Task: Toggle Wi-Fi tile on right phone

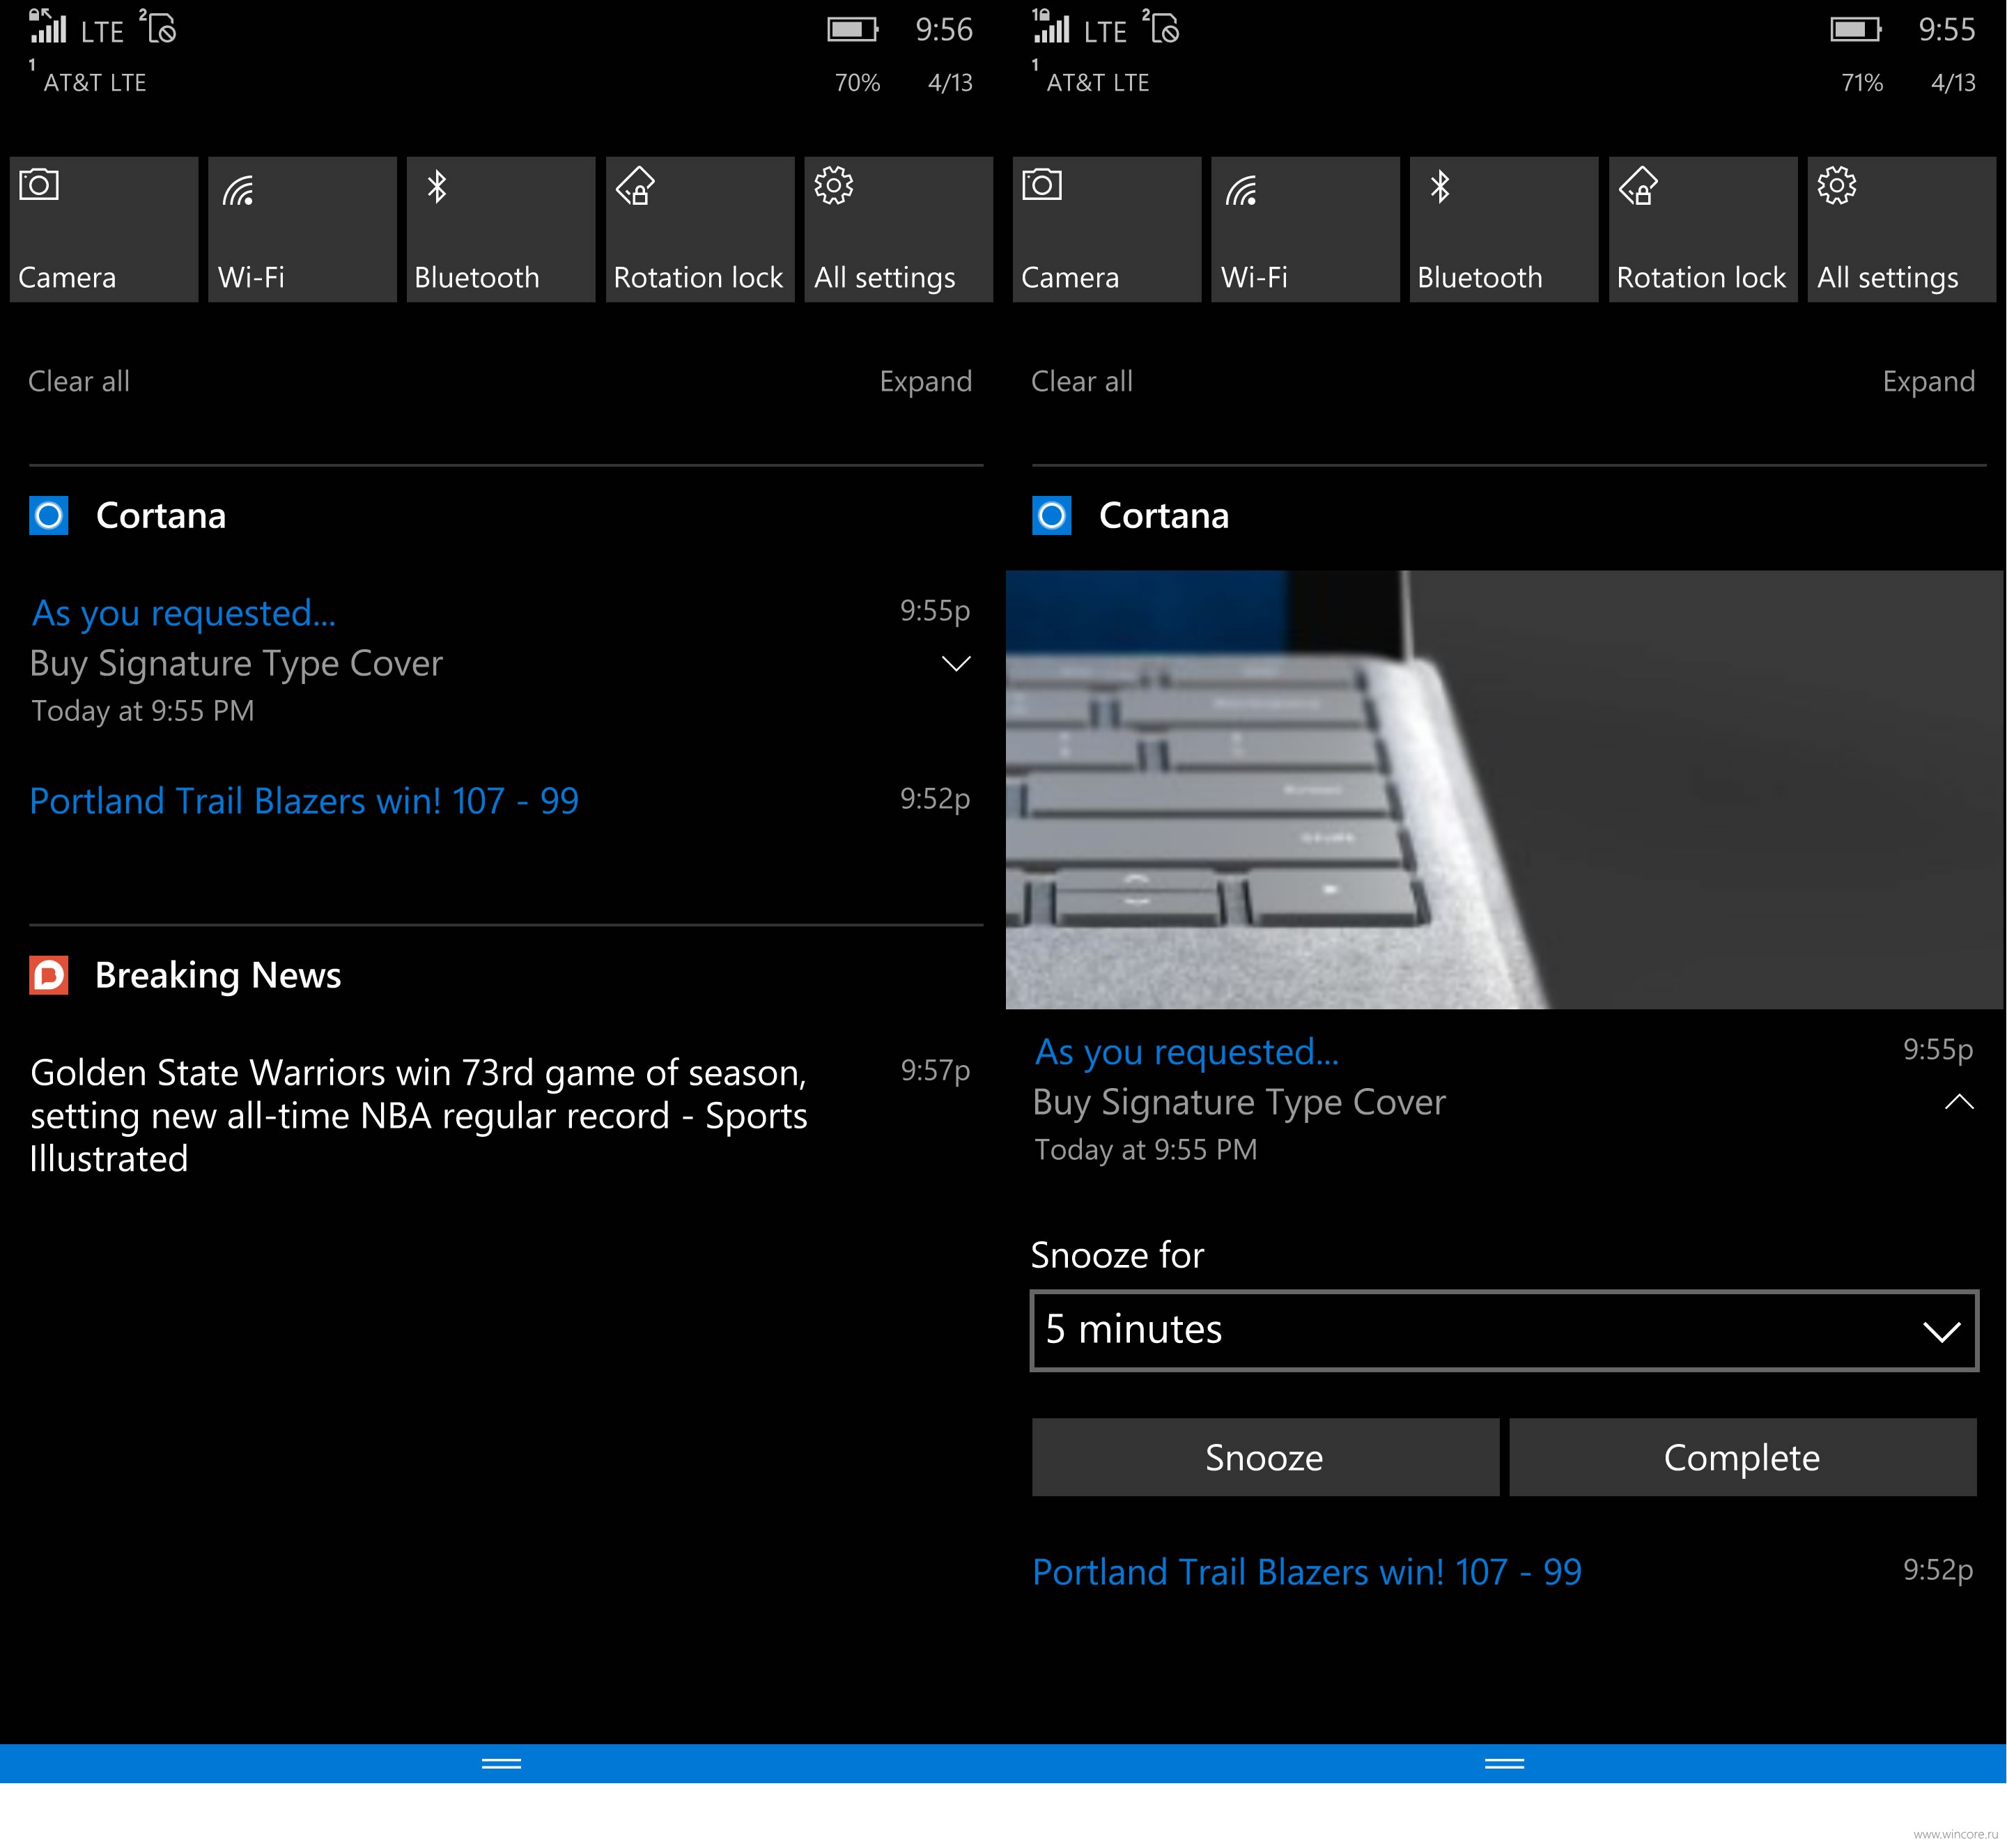Action: pyautogui.click(x=1305, y=229)
